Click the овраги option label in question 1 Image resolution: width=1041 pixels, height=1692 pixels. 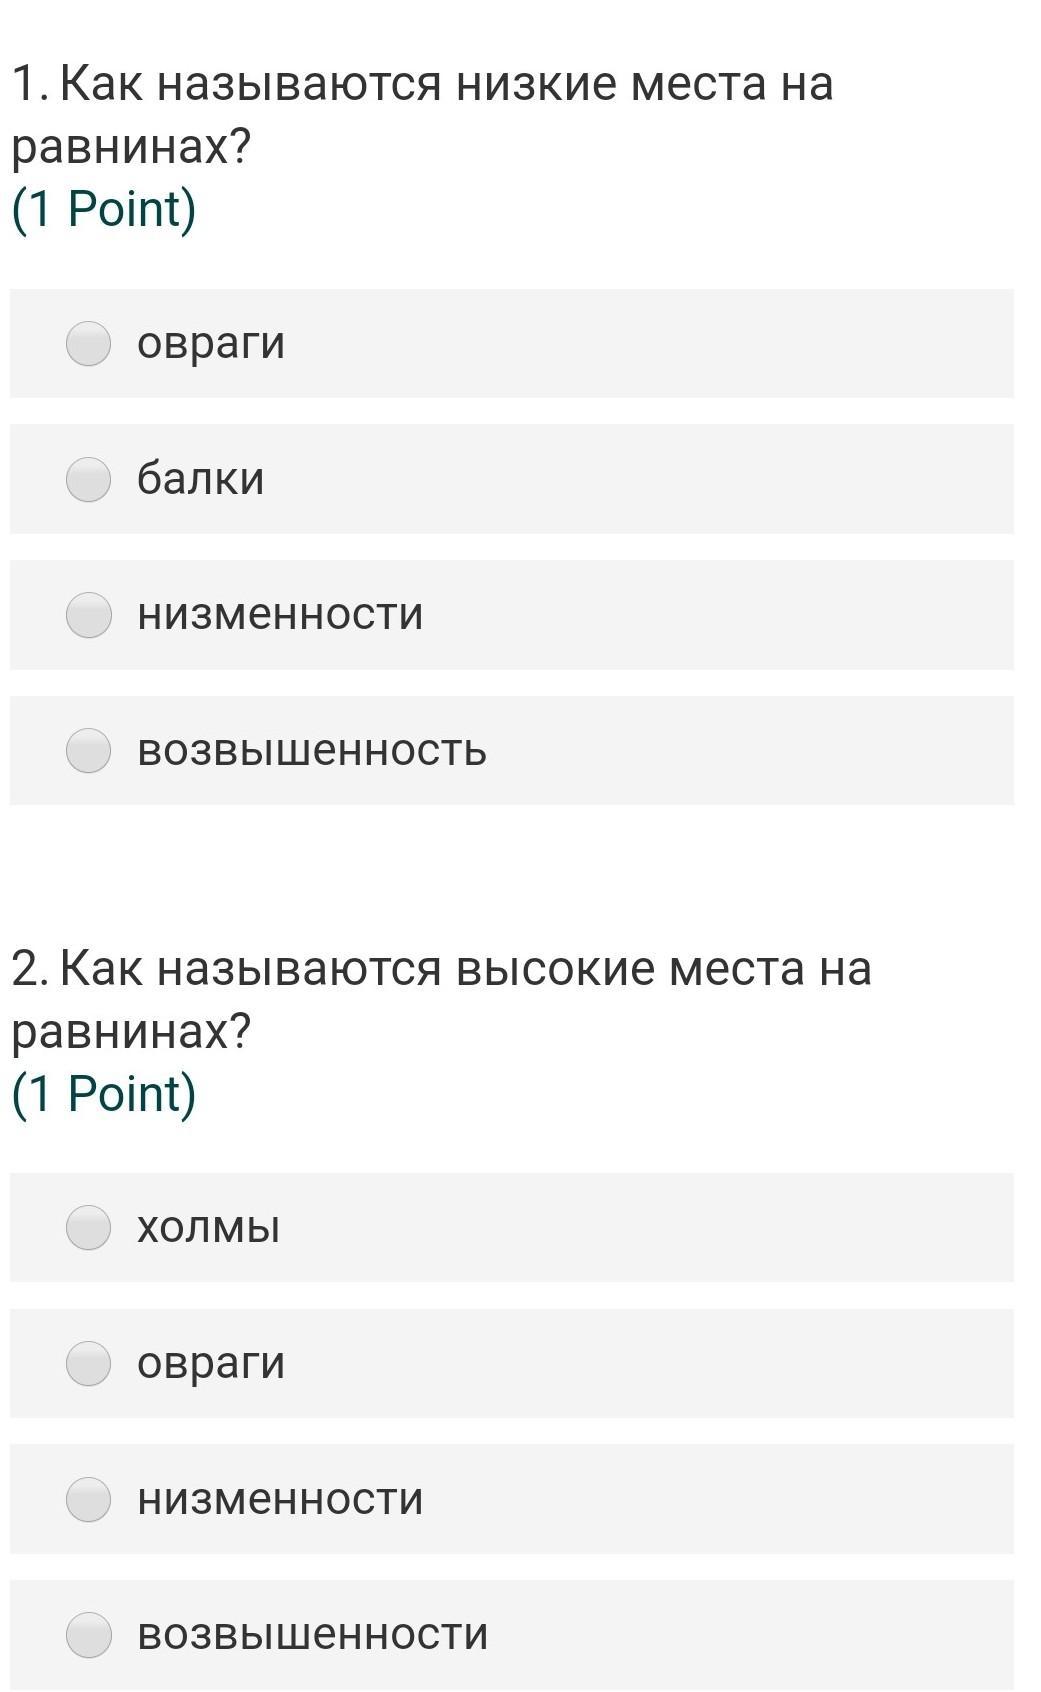pos(211,344)
